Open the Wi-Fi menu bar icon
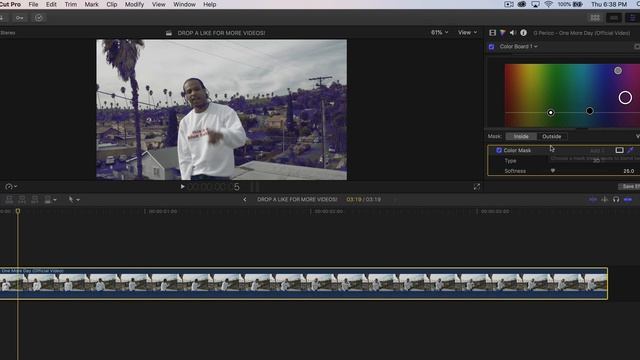Screen dimensions: 640x360 tap(549, 4)
